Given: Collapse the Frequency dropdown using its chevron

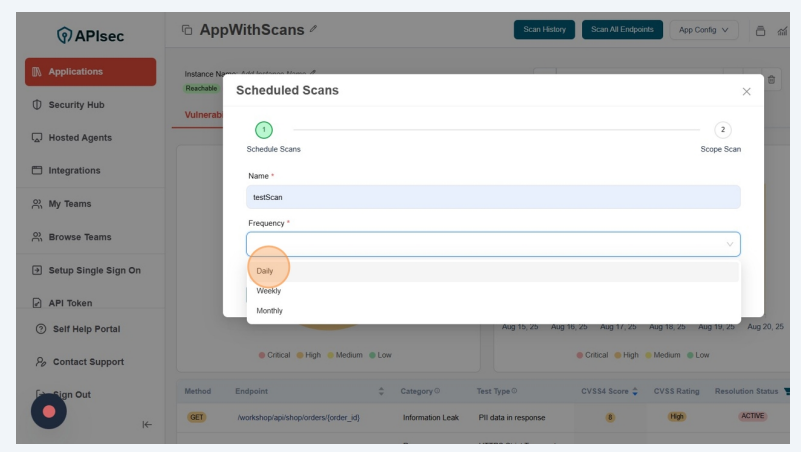Looking at the screenshot, I should pos(729,244).
